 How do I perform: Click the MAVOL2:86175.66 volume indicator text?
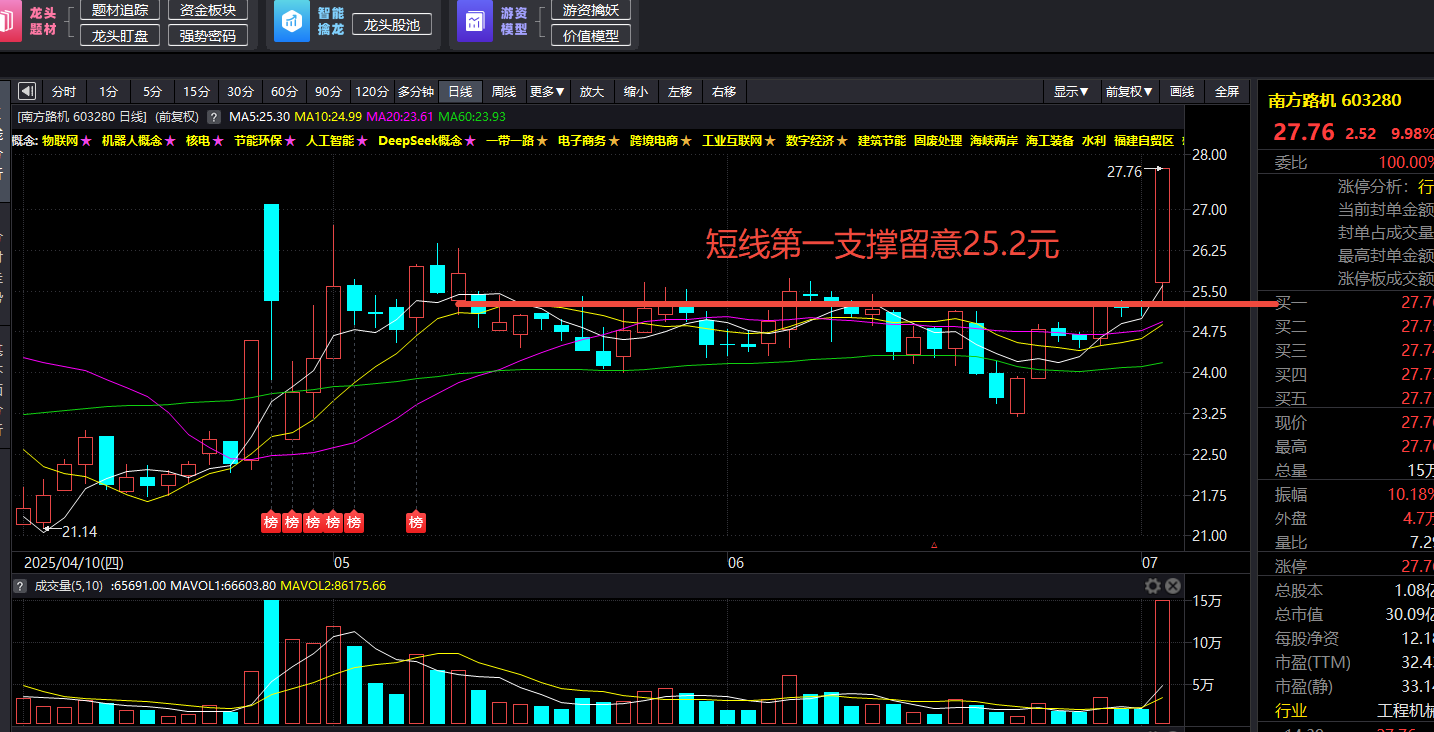(x=334, y=586)
